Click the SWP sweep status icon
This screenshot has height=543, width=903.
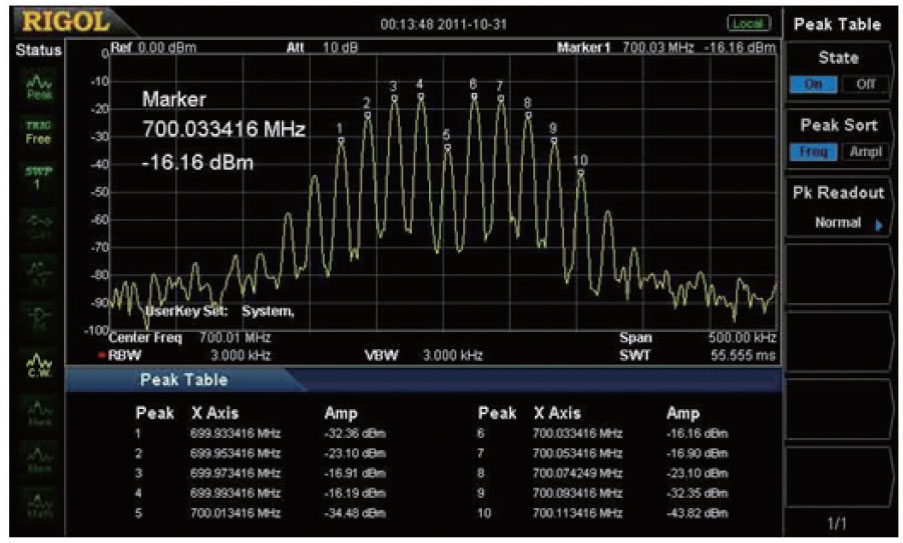point(36,178)
